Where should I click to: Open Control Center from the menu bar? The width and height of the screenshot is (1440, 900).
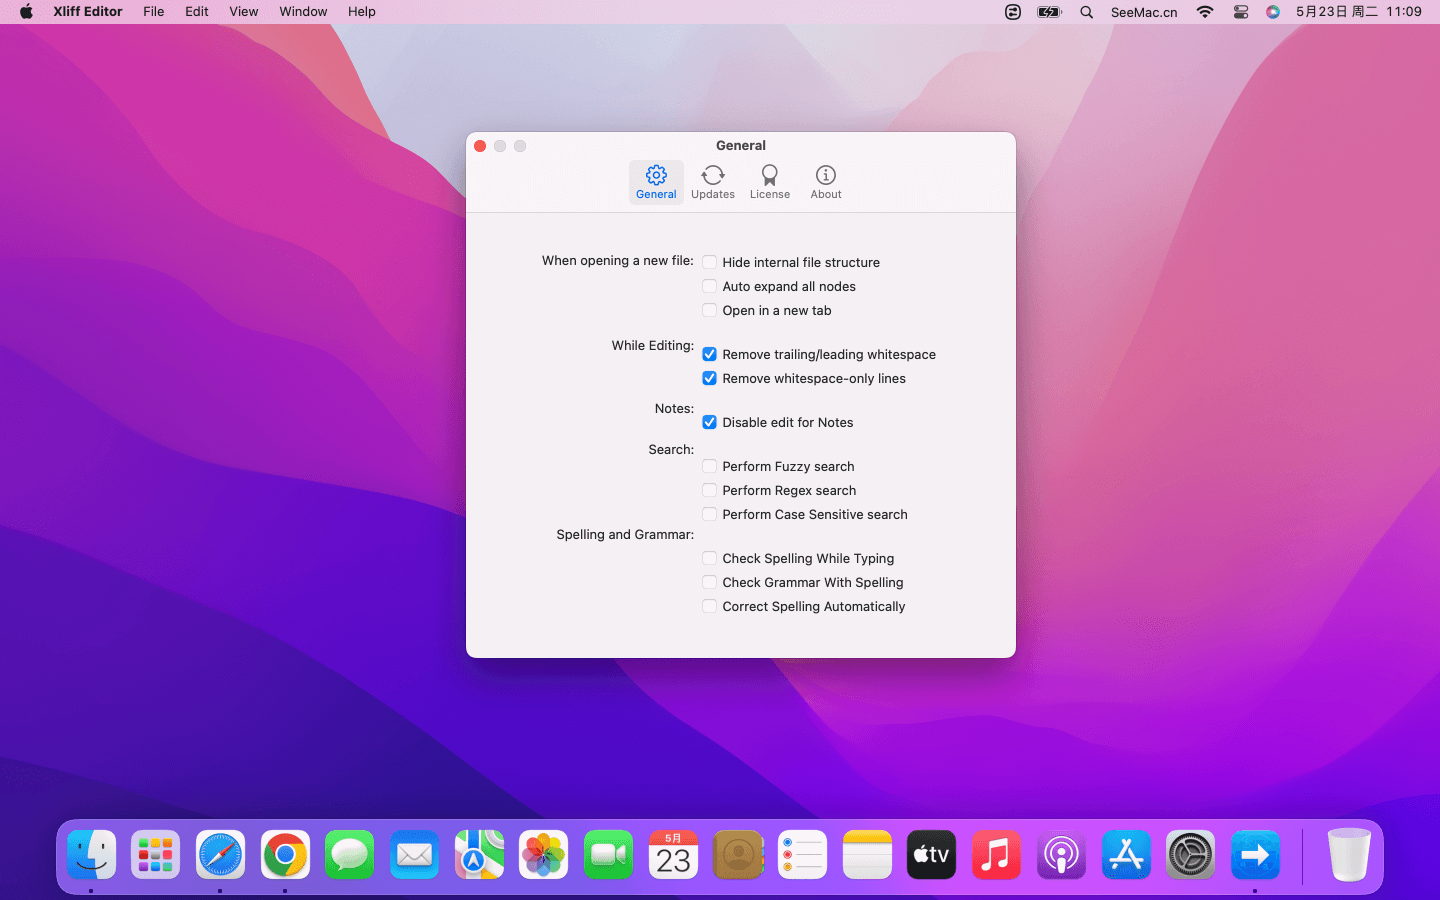point(1240,12)
